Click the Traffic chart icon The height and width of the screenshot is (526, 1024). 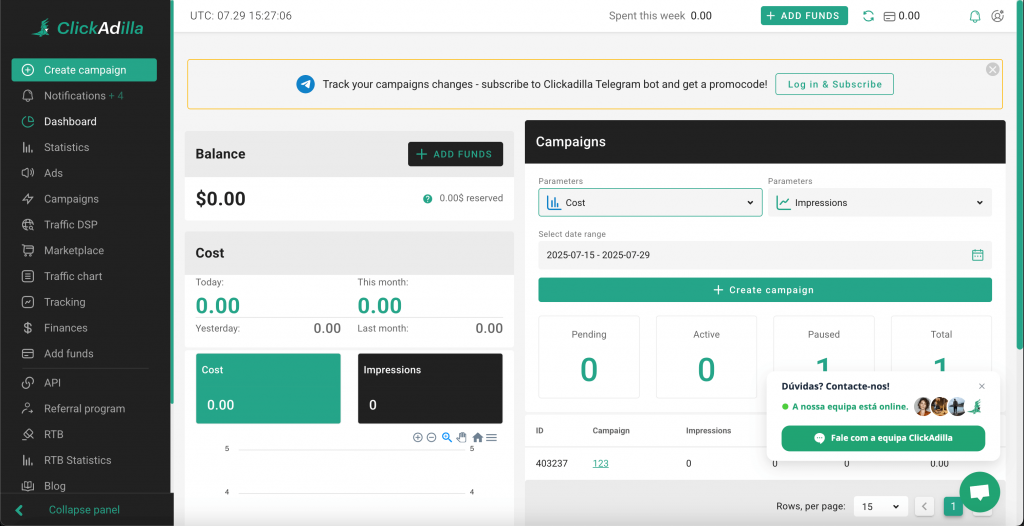tap(27, 276)
